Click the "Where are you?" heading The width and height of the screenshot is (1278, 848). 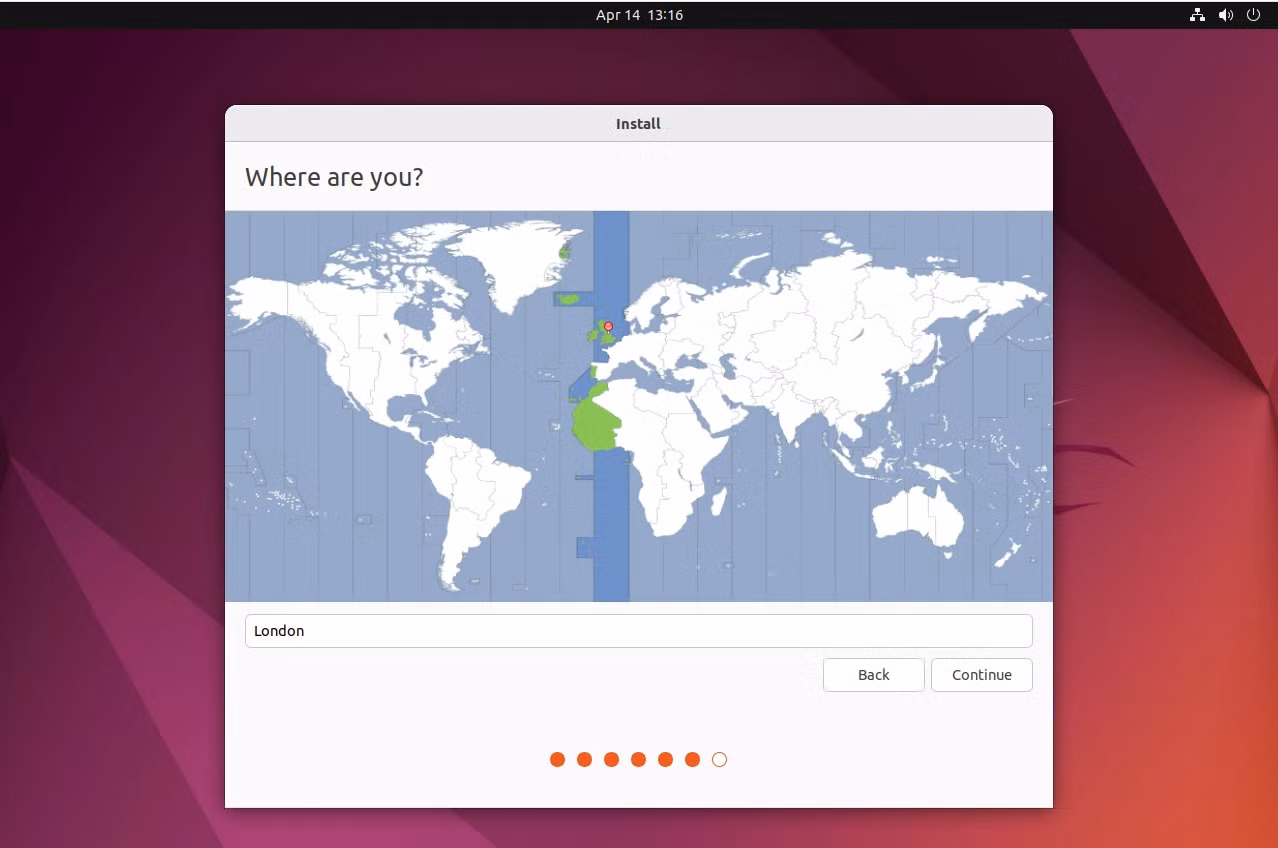334,177
